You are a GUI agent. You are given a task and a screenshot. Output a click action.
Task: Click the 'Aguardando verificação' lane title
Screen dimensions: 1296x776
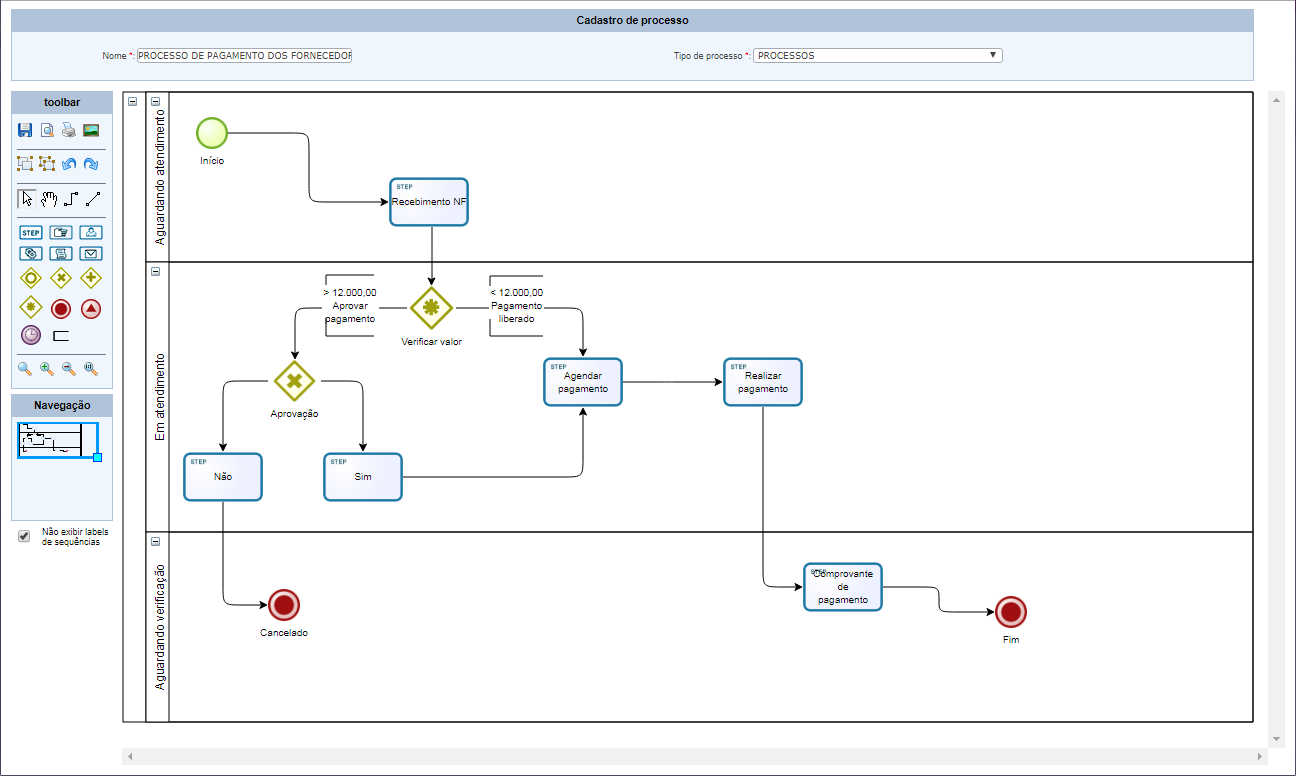pos(159,627)
